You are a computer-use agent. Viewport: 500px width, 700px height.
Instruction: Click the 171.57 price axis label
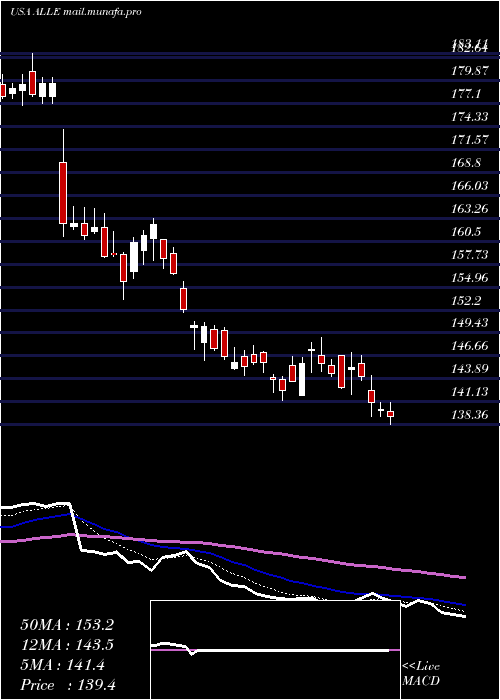point(470,140)
